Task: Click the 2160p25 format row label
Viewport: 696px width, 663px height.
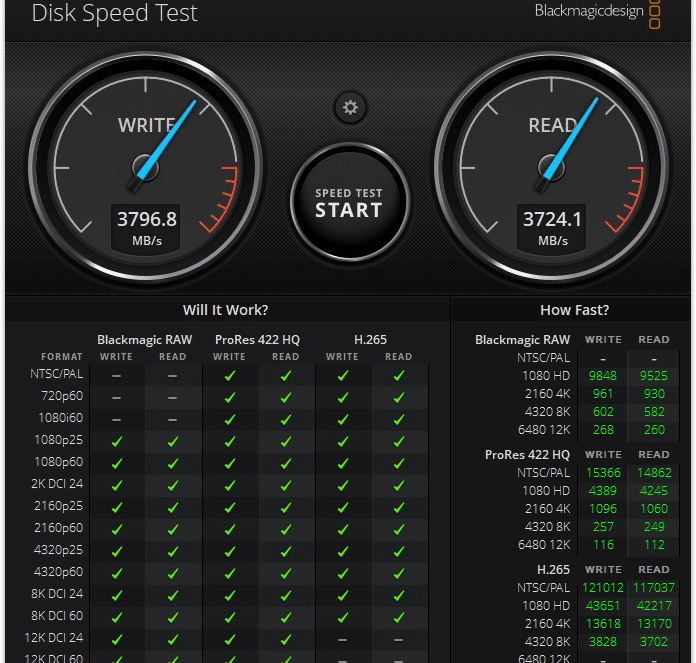Action: click(58, 506)
